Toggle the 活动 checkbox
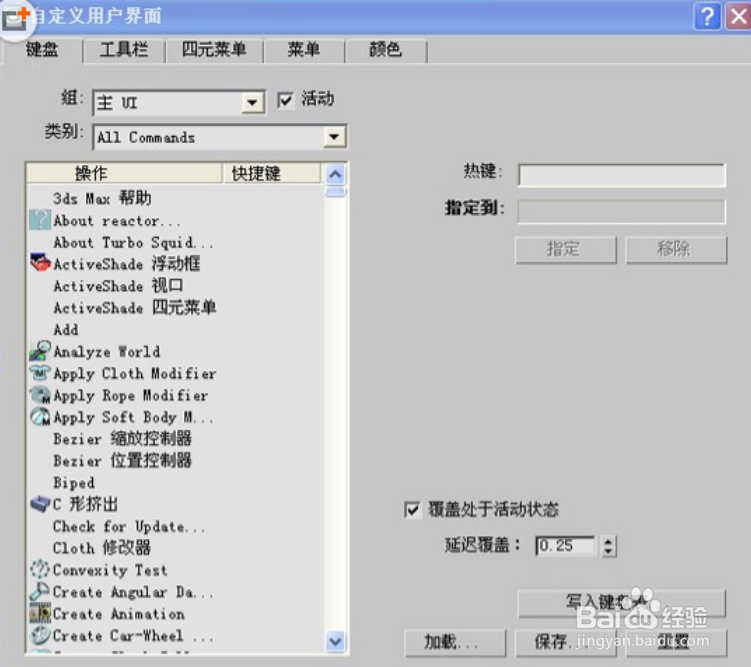 (285, 100)
